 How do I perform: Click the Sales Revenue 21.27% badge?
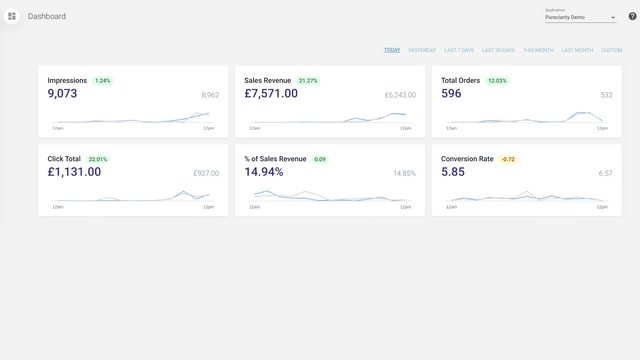click(x=308, y=81)
